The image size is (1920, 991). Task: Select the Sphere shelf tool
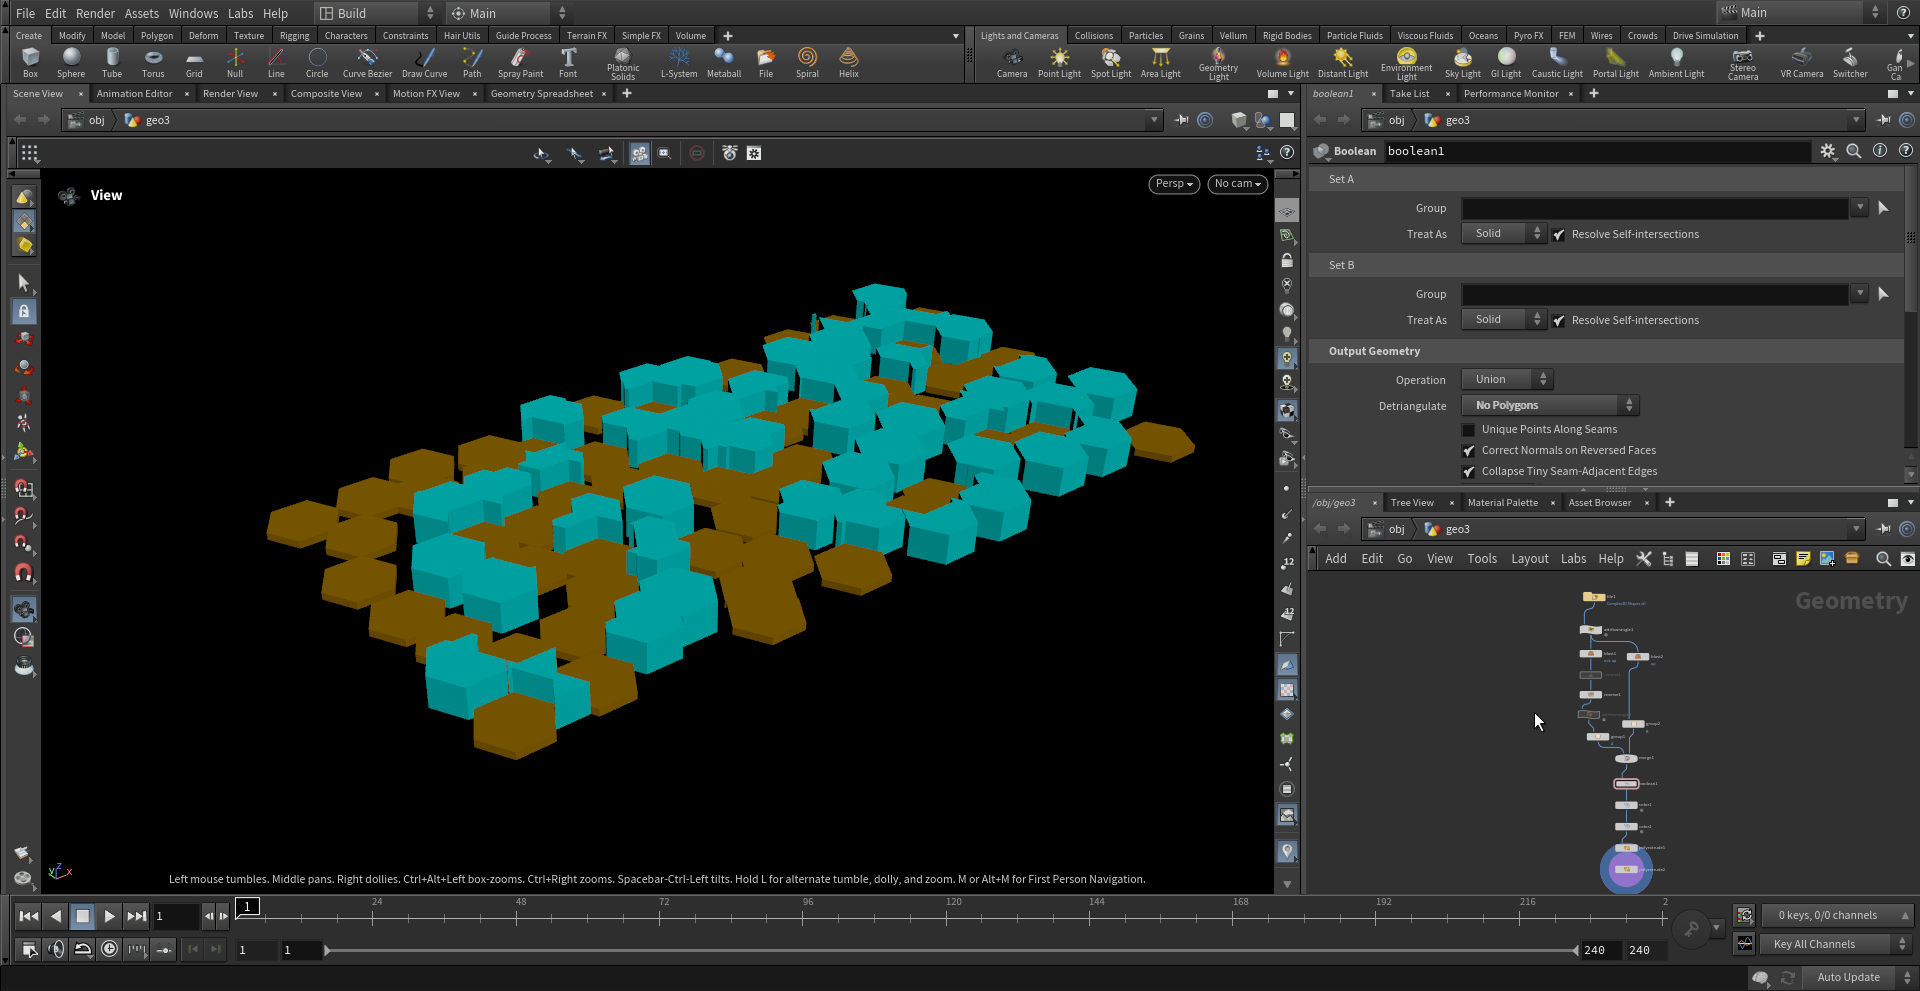point(71,62)
